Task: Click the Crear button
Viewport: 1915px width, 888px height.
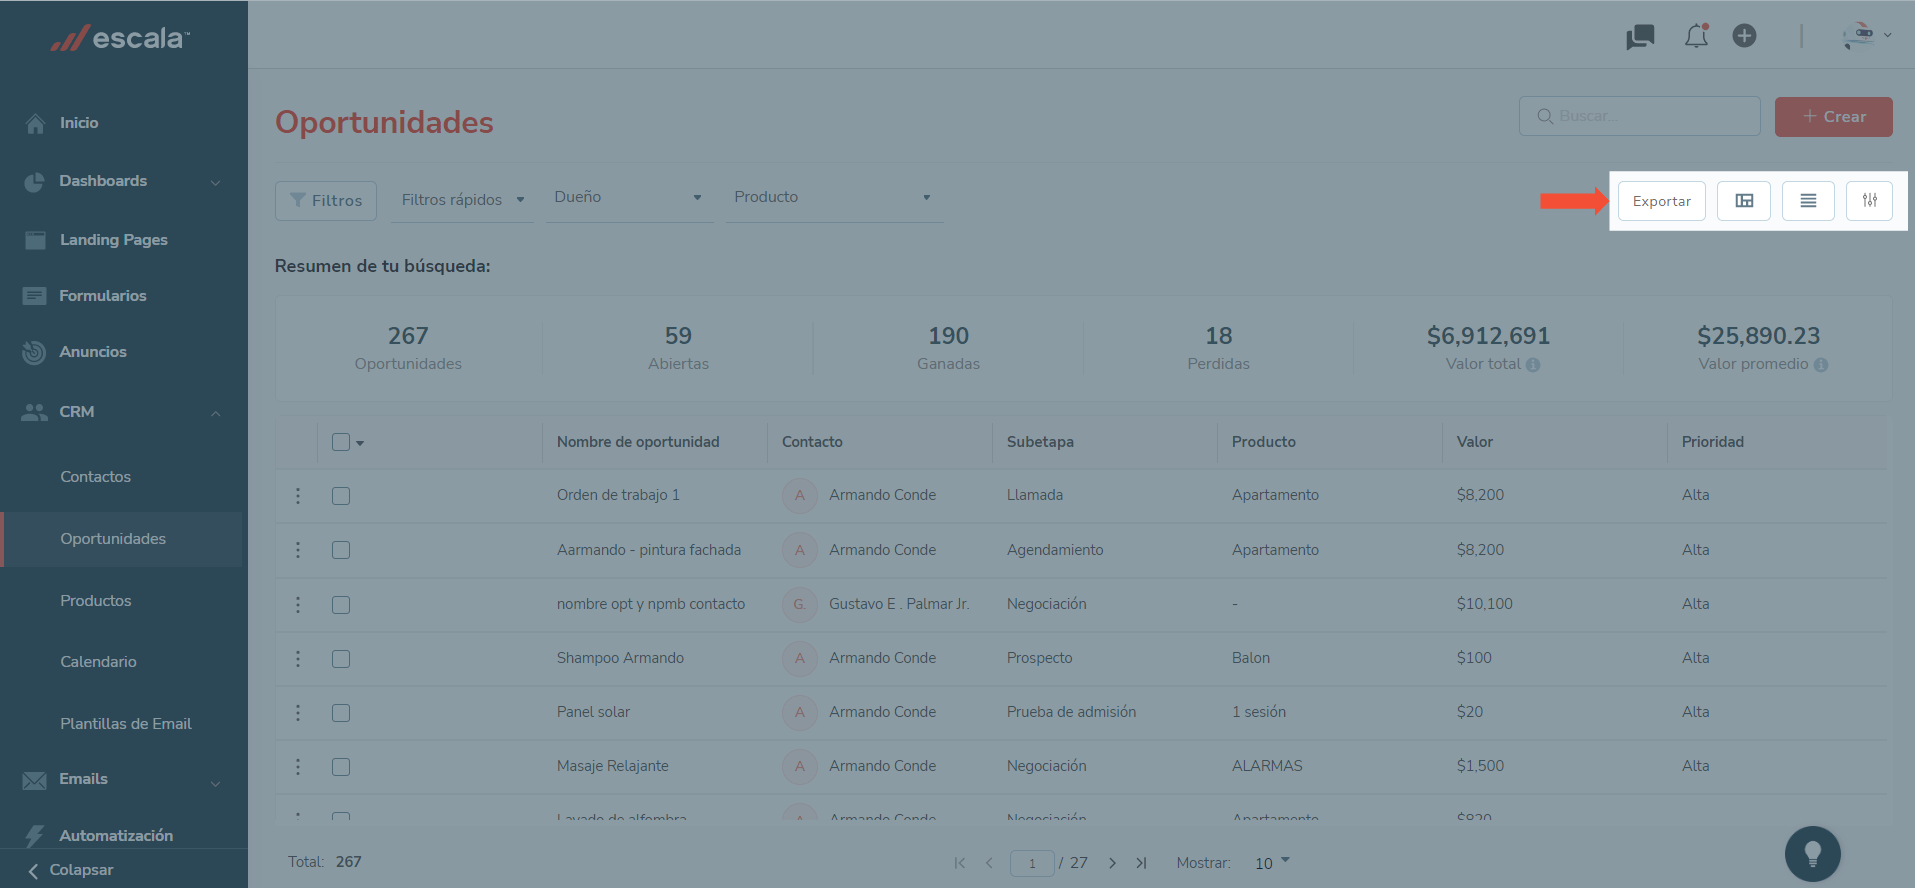Action: pos(1833,117)
